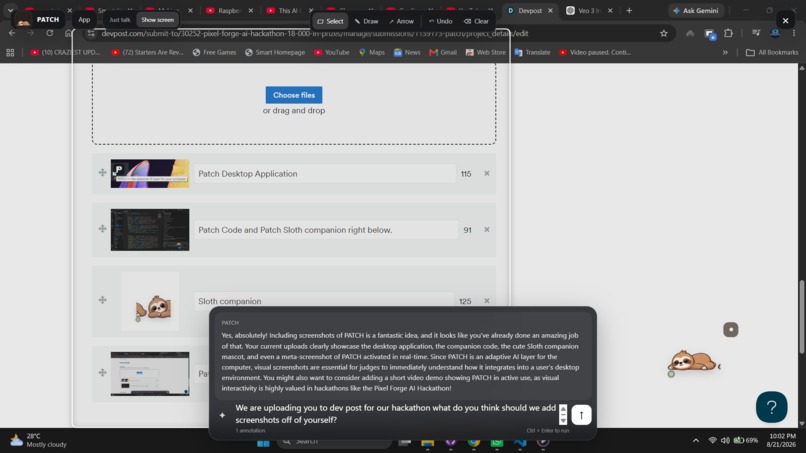Click the sparkle icon beside the prompt
This screenshot has height=453, width=806.
pyautogui.click(x=222, y=414)
